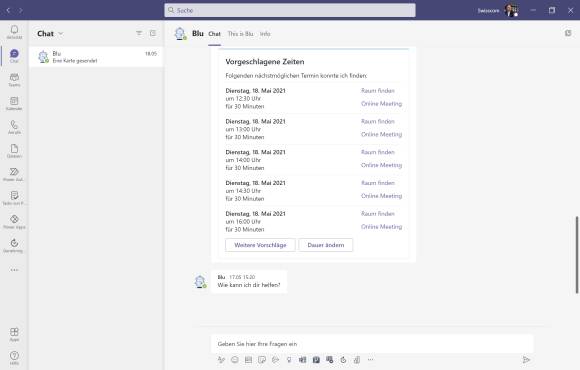Open the Hilfe help icon
This screenshot has width=580, height=370.
pyautogui.click(x=14, y=358)
